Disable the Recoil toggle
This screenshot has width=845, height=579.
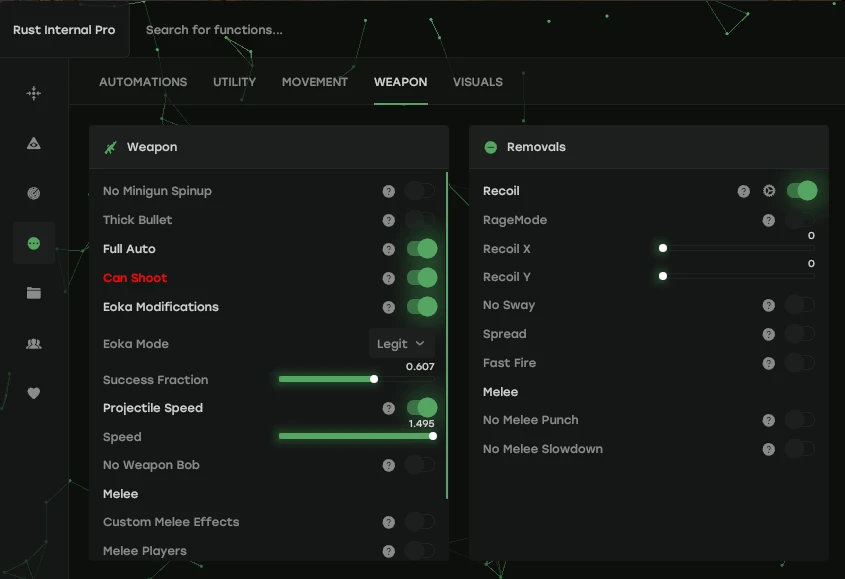802,190
